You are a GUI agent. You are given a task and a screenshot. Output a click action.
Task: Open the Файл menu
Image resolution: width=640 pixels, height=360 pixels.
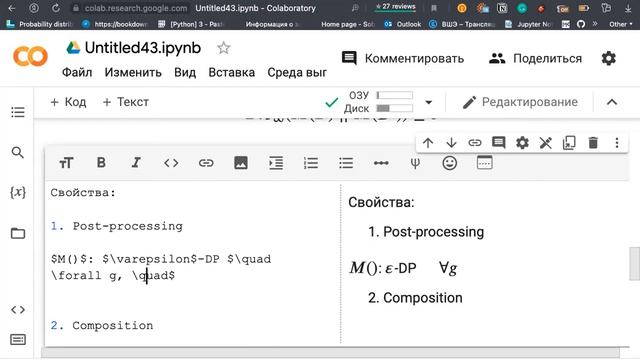pyautogui.click(x=77, y=72)
